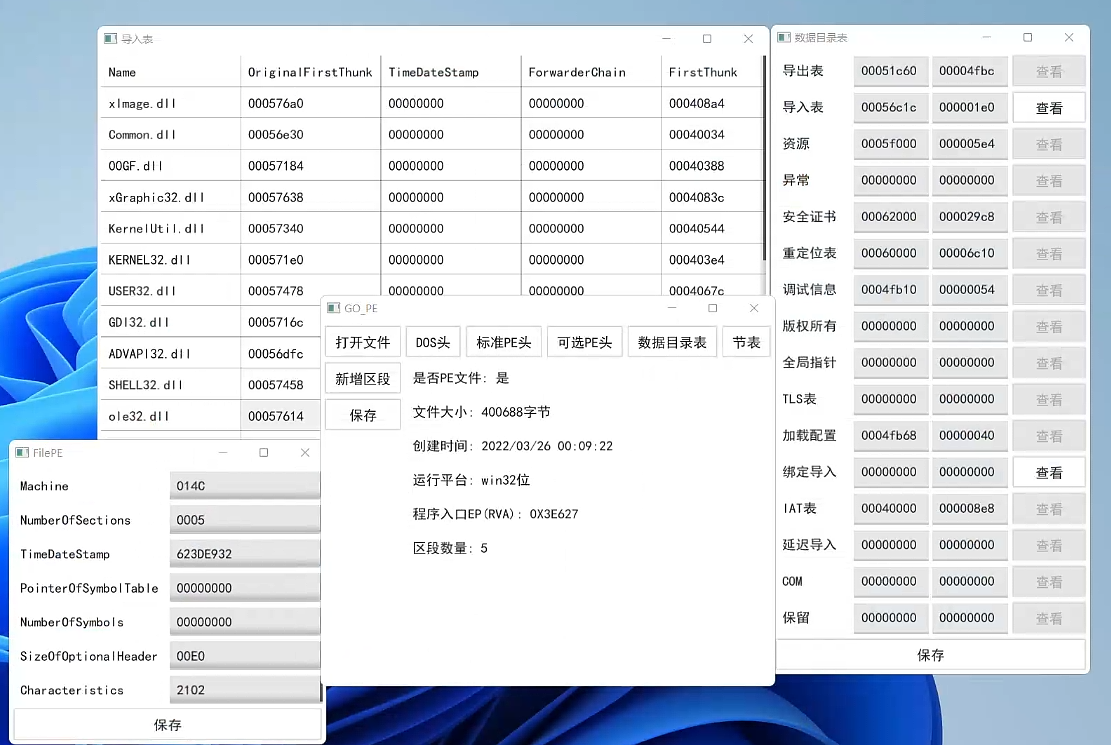Open 节表 from GO_PE toolbar
This screenshot has width=1111, height=745.
coord(746,342)
